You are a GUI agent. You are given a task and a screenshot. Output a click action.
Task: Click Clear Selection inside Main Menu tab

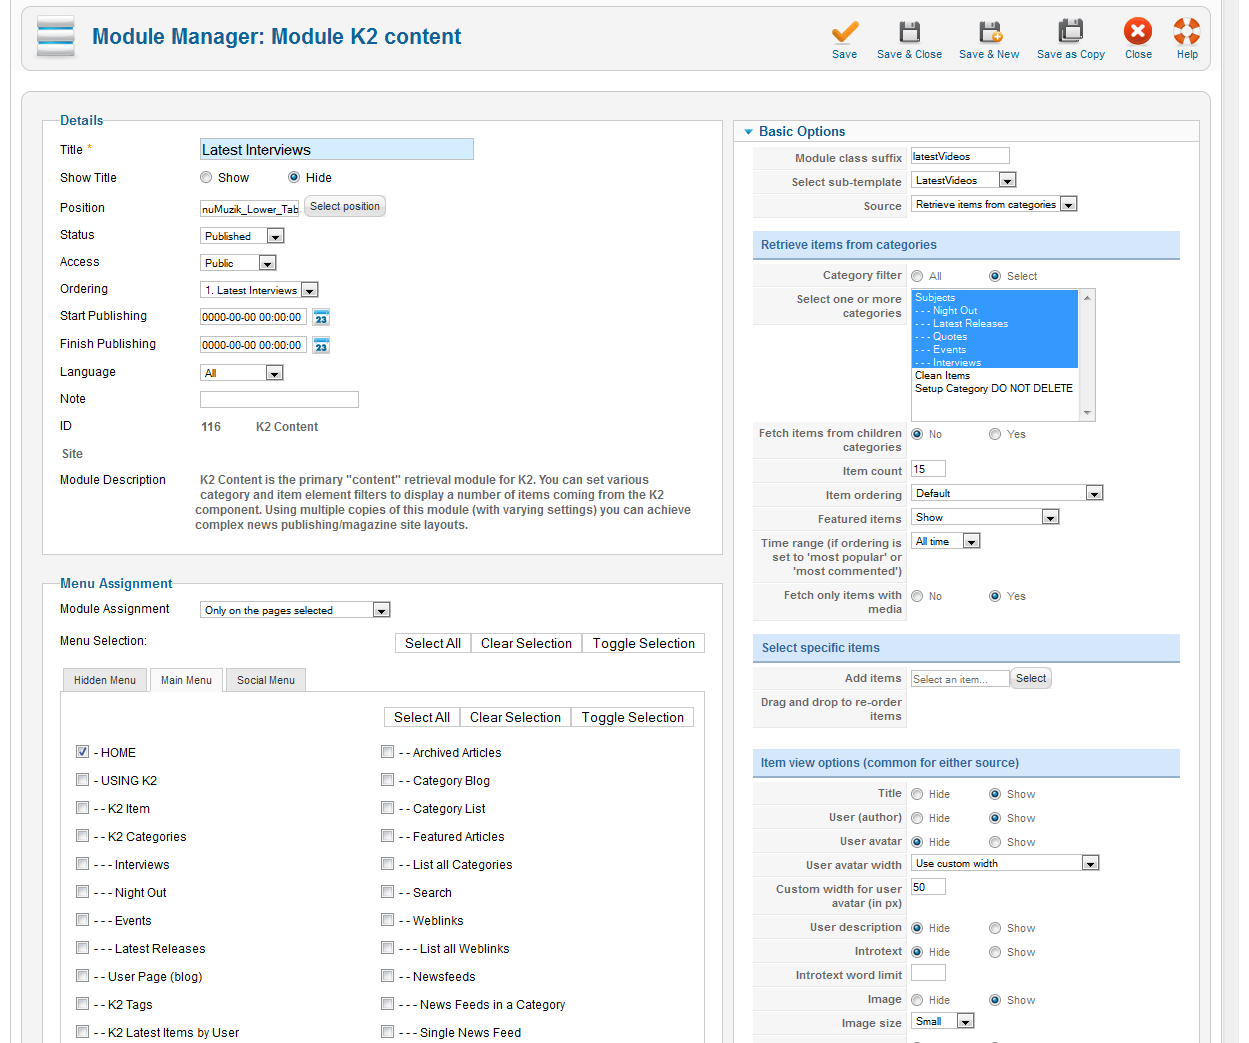(x=515, y=717)
